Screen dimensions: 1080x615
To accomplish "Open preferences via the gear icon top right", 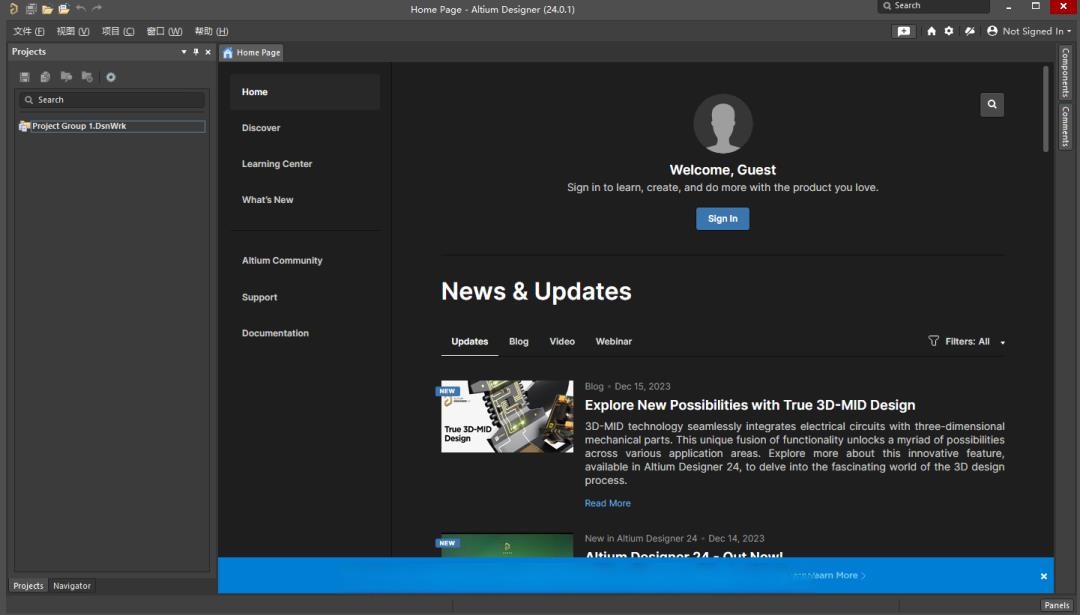I will point(948,31).
